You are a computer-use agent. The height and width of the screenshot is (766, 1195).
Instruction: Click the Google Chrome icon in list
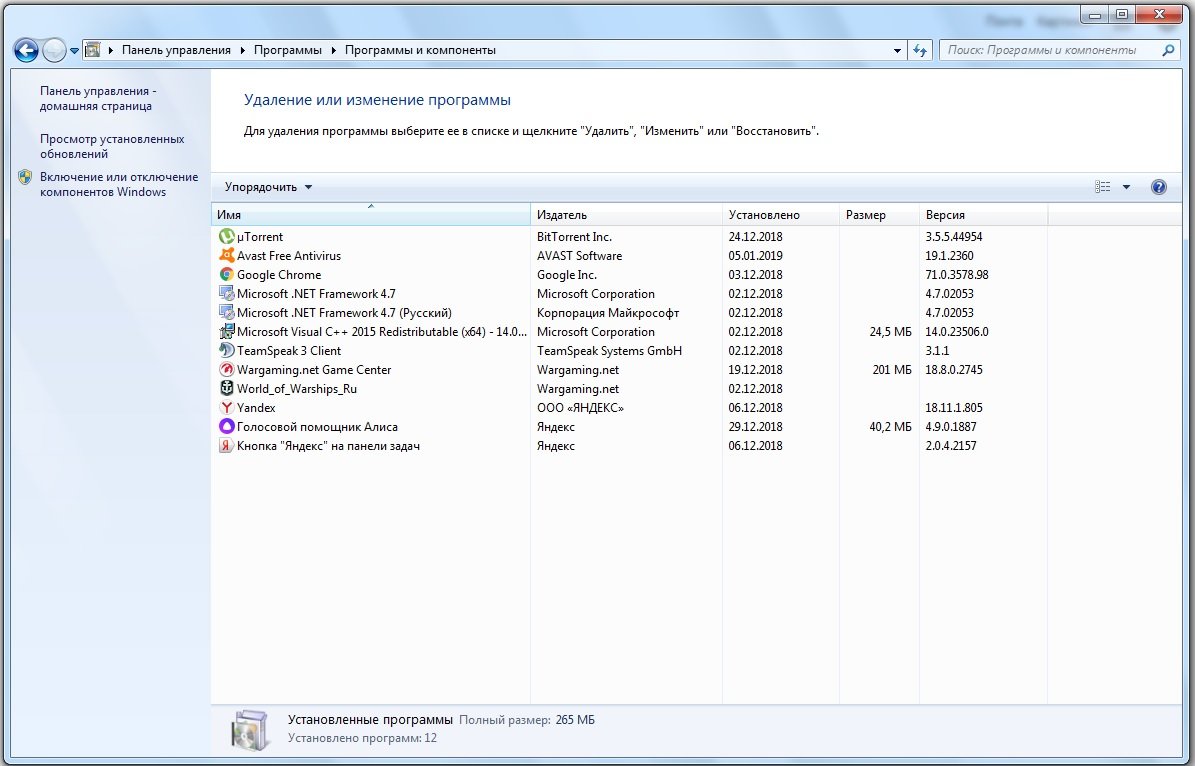click(226, 274)
